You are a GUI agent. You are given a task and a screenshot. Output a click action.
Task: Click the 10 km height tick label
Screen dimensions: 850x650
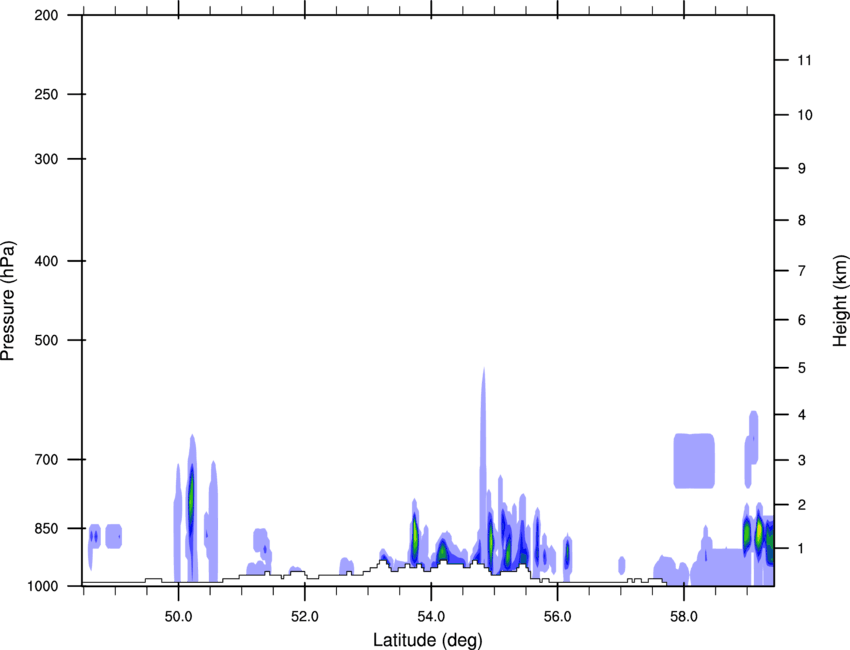[x=805, y=115]
